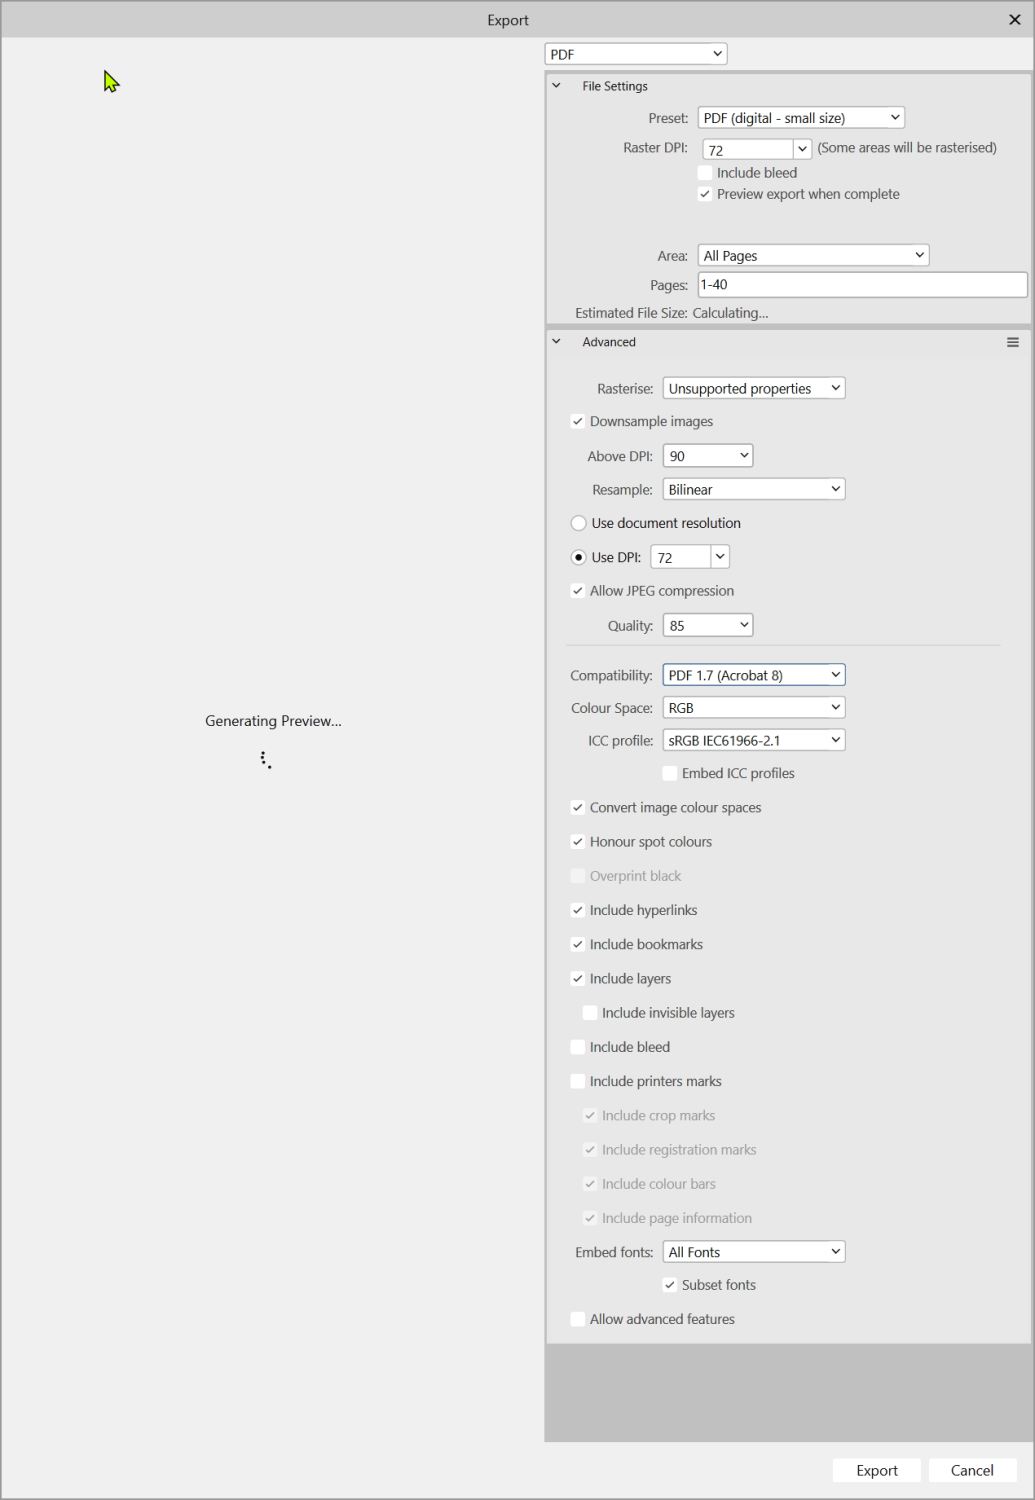Close the Export dialog window

pos(1014,20)
